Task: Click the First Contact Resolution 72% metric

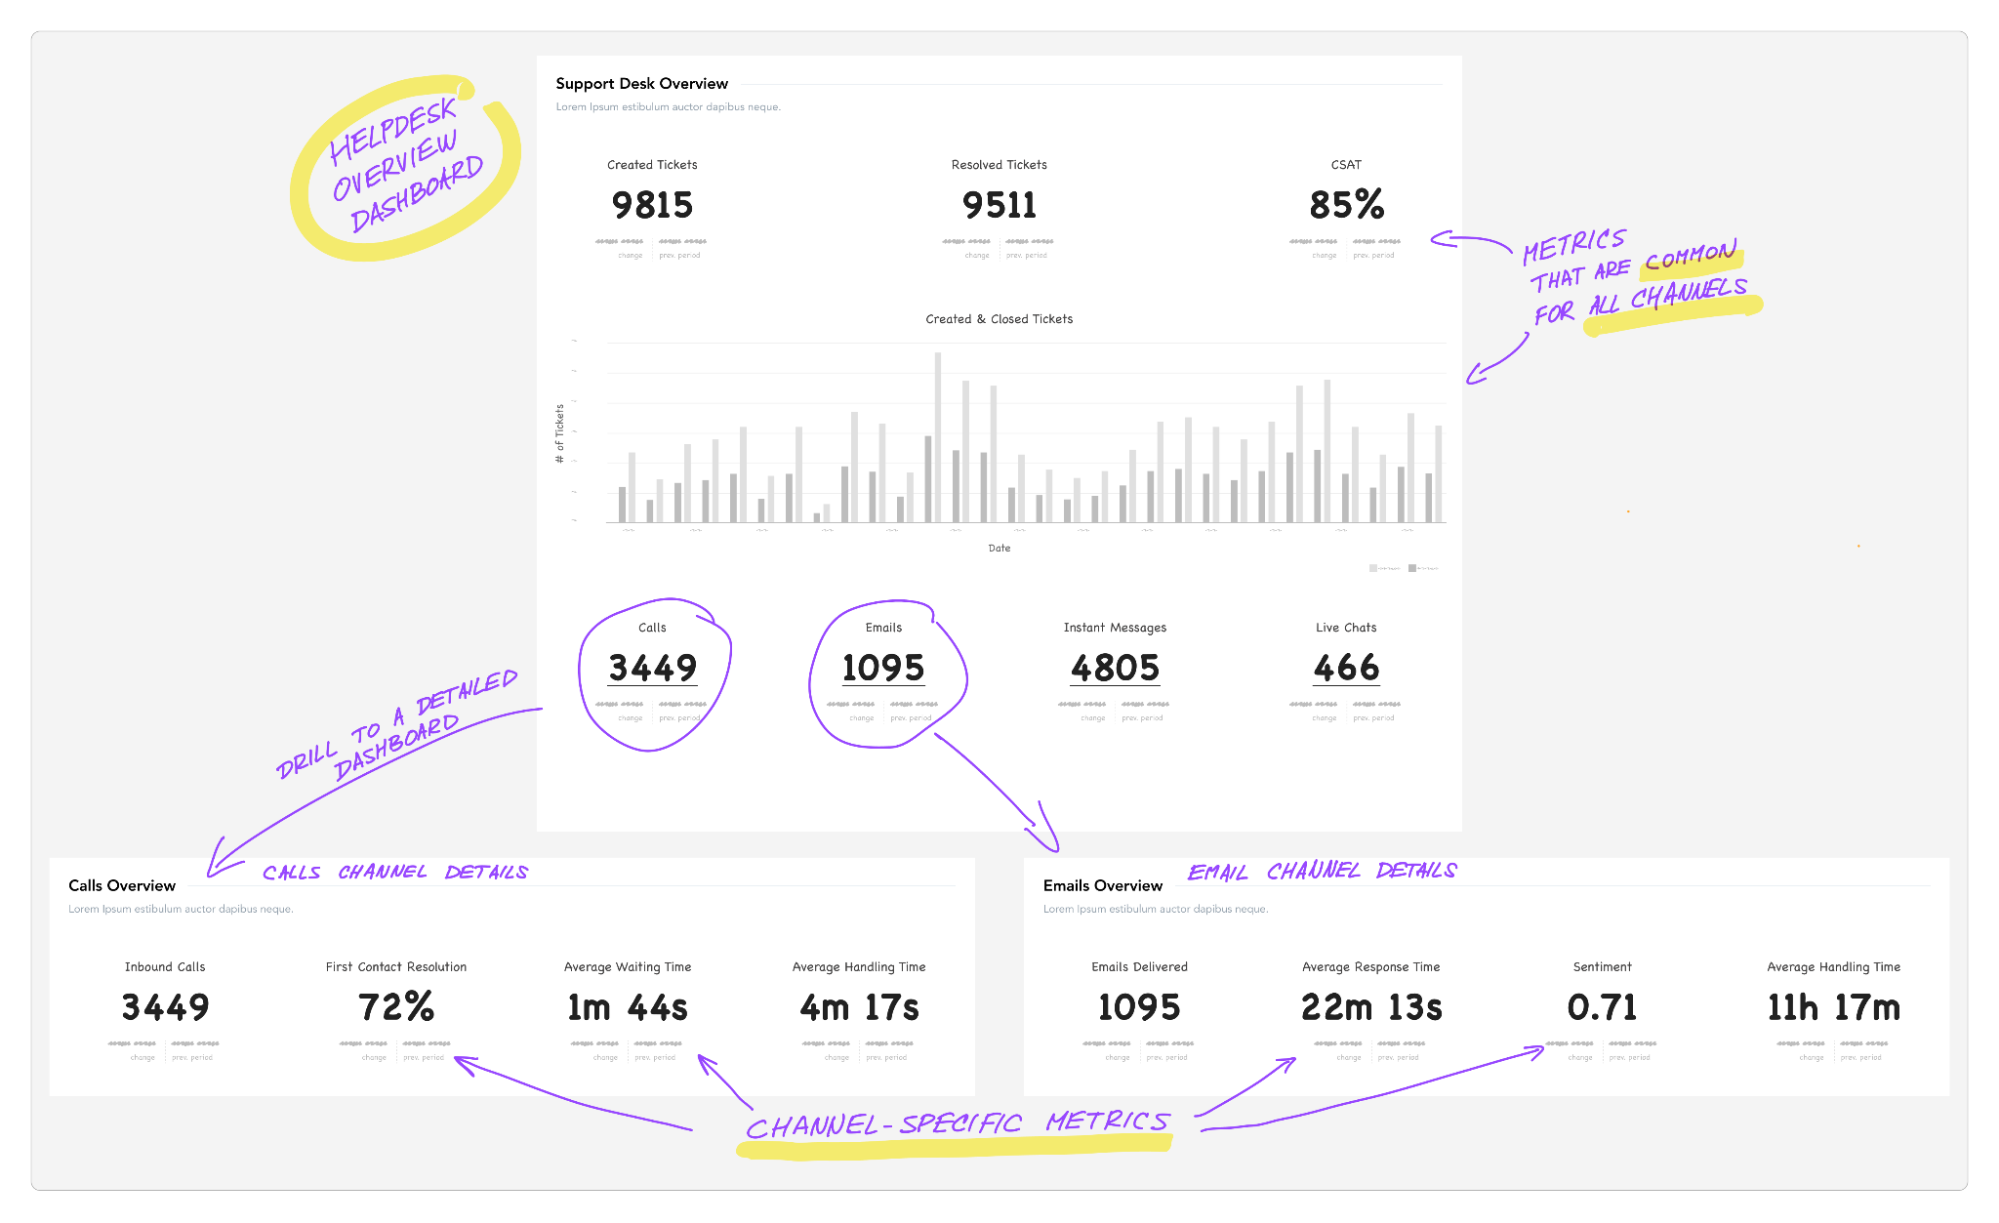Action: pos(396,1007)
